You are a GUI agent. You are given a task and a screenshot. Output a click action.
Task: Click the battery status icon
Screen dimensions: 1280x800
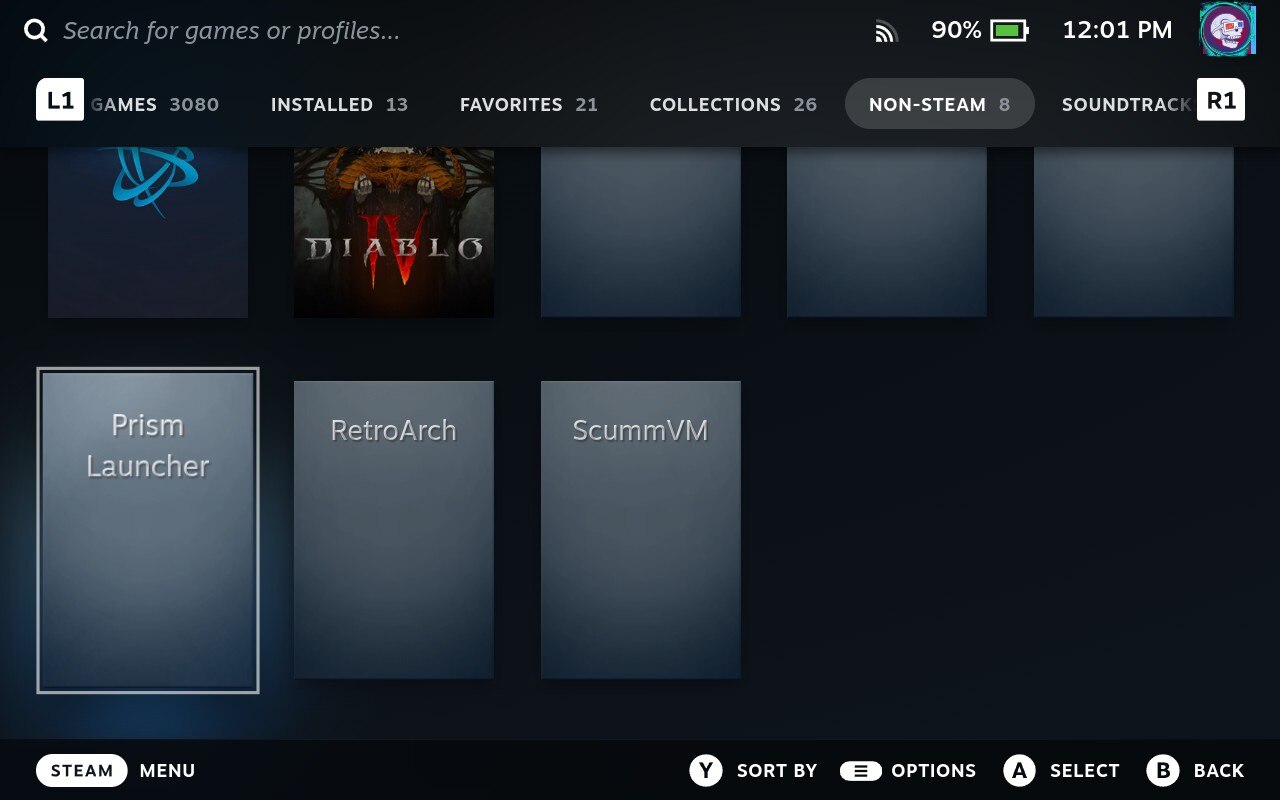(1008, 31)
